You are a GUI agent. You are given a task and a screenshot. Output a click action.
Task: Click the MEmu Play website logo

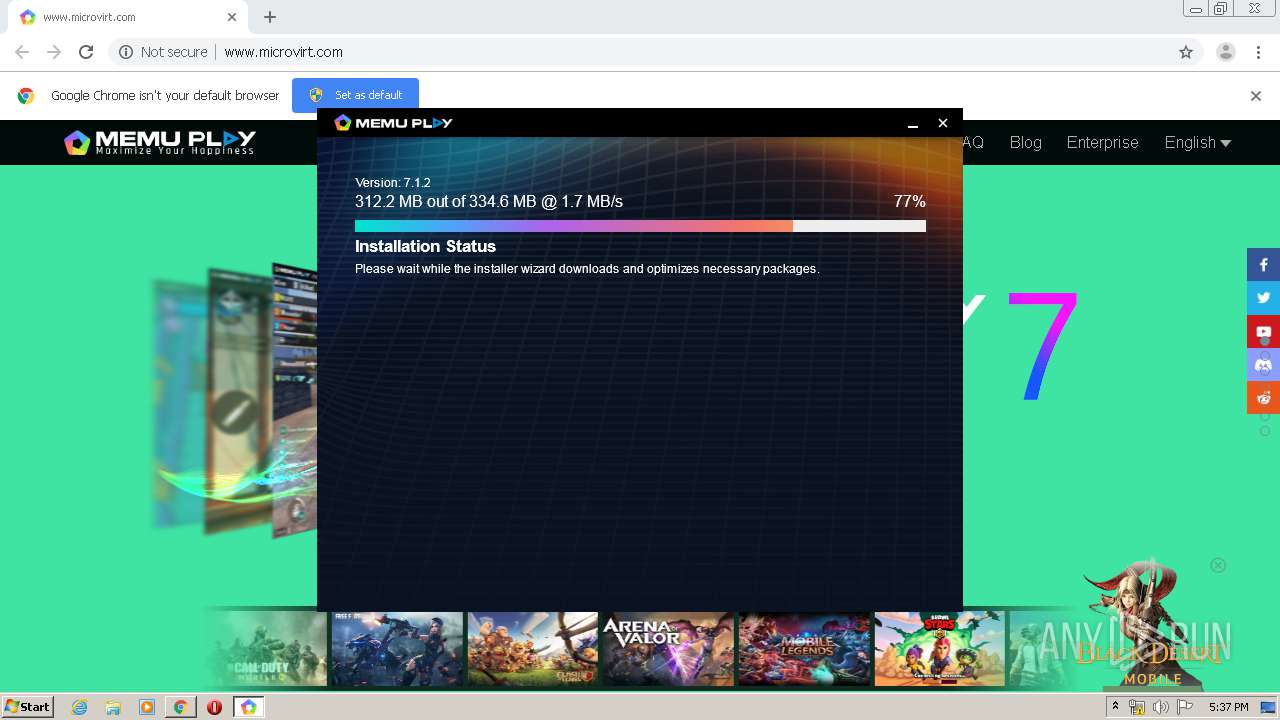(160, 142)
